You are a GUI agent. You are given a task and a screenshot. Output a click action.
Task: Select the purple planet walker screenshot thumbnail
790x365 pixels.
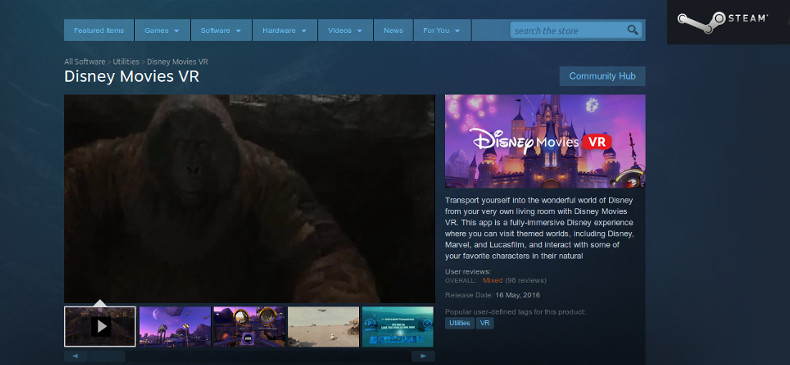coord(175,327)
